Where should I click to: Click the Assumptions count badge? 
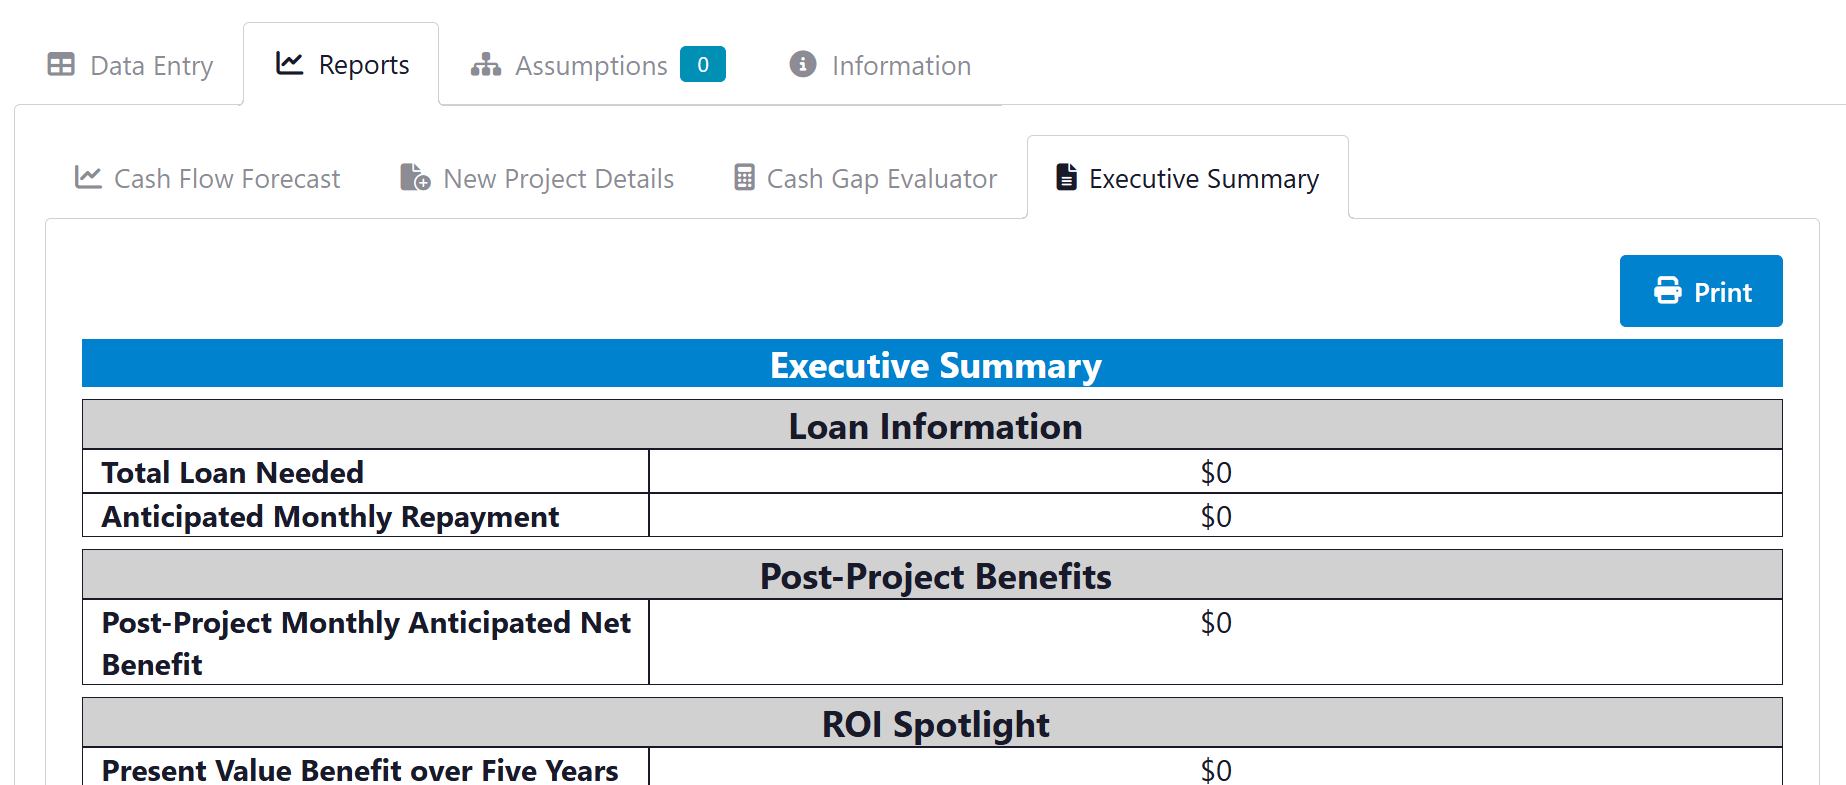703,65
